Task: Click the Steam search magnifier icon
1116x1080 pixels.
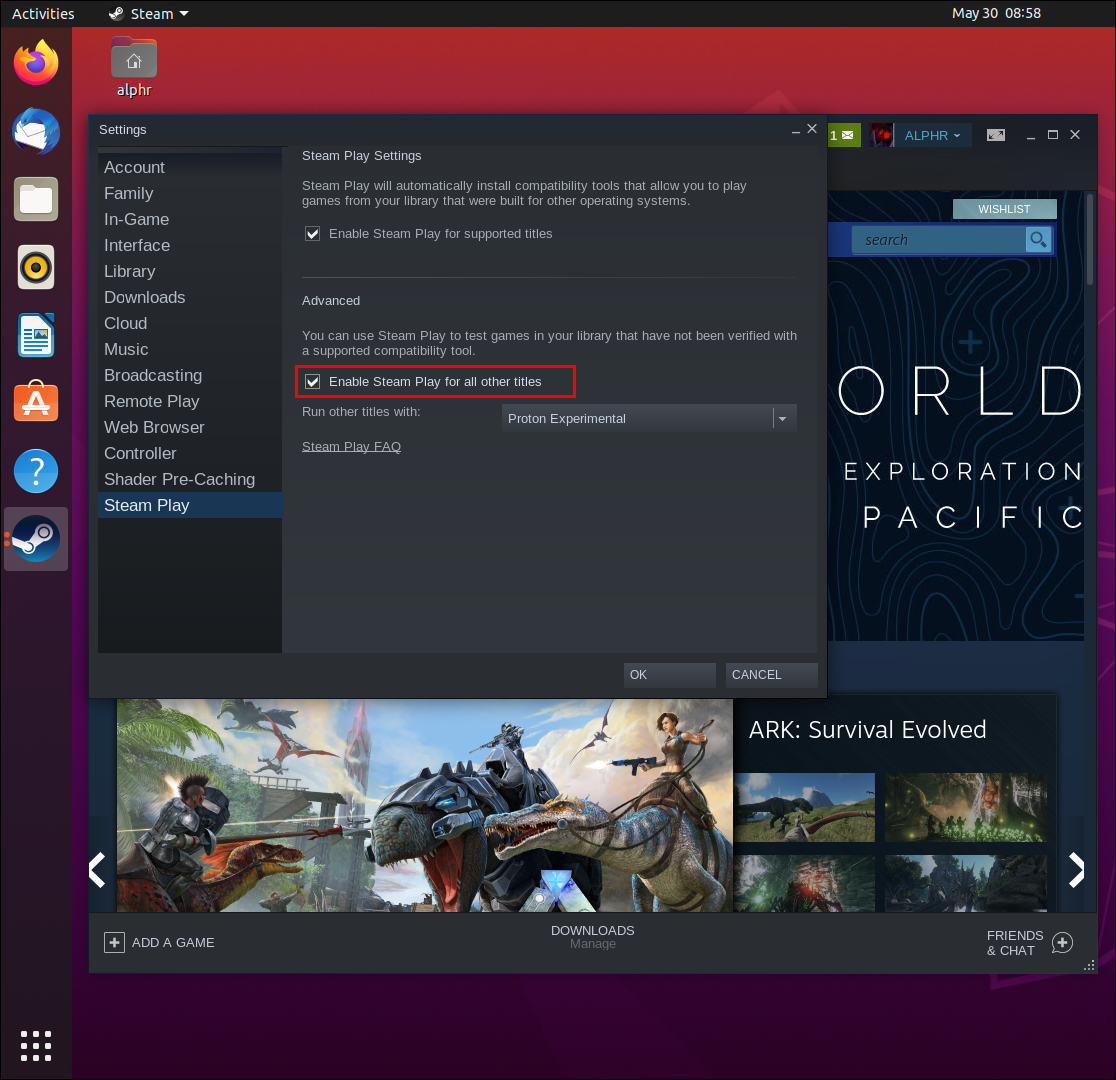Action: coord(1038,239)
